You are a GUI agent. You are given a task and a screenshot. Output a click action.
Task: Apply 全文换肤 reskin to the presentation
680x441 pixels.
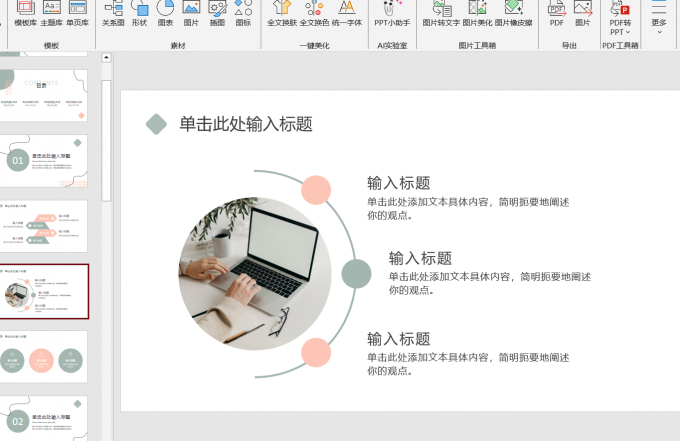coord(282,14)
